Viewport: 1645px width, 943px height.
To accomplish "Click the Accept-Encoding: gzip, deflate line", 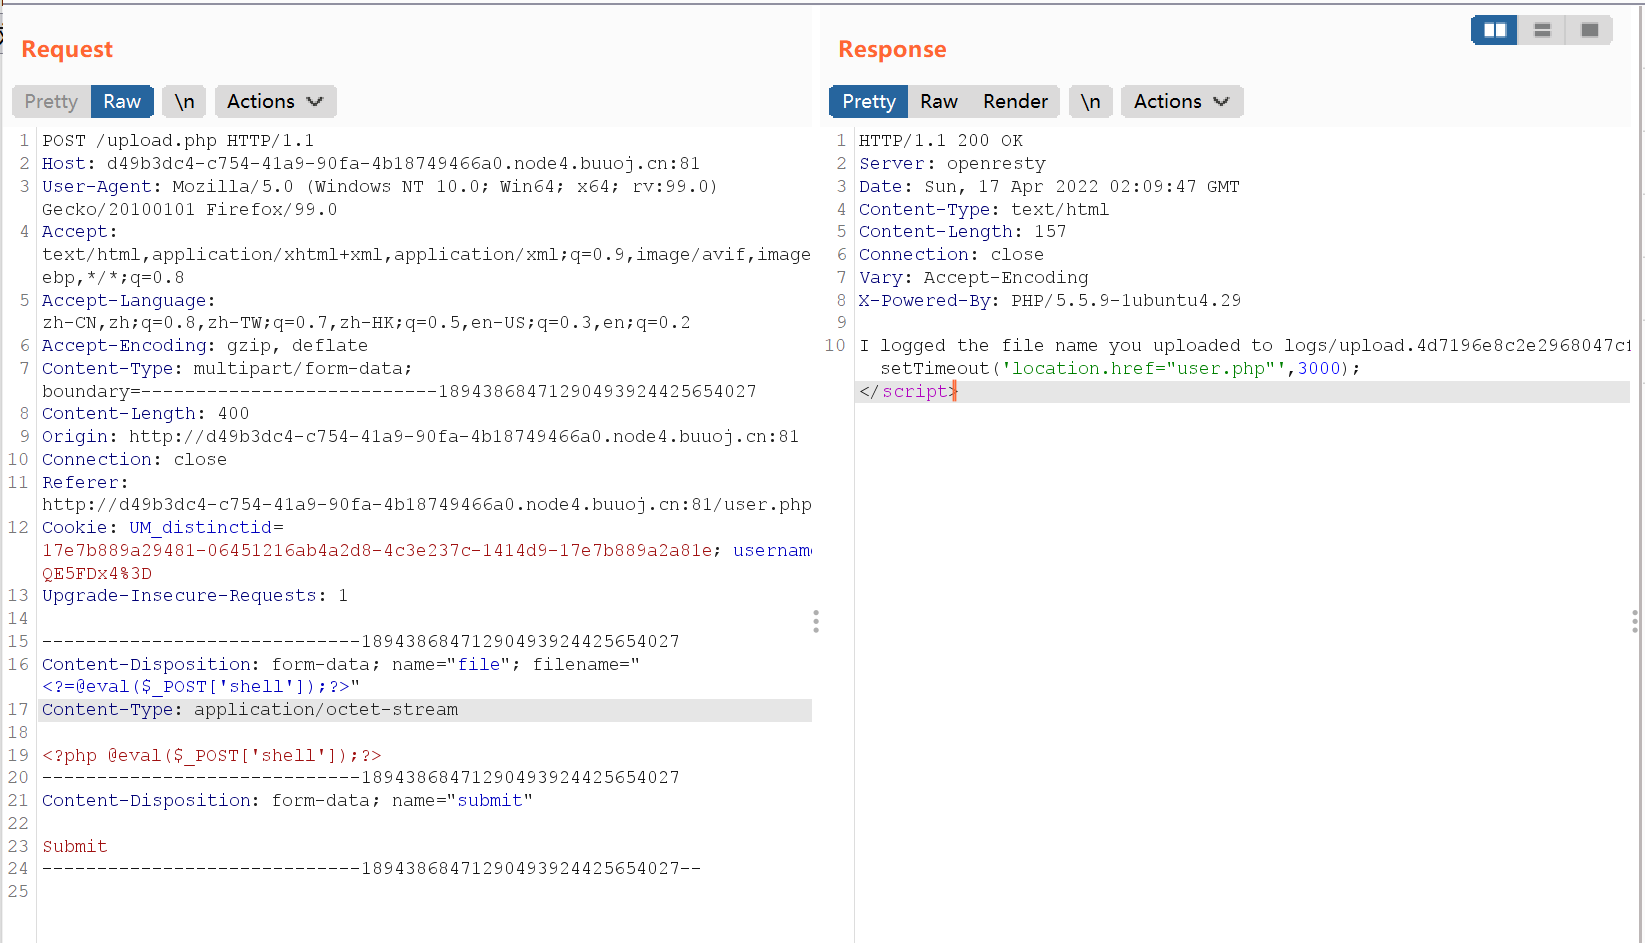I will click(205, 346).
